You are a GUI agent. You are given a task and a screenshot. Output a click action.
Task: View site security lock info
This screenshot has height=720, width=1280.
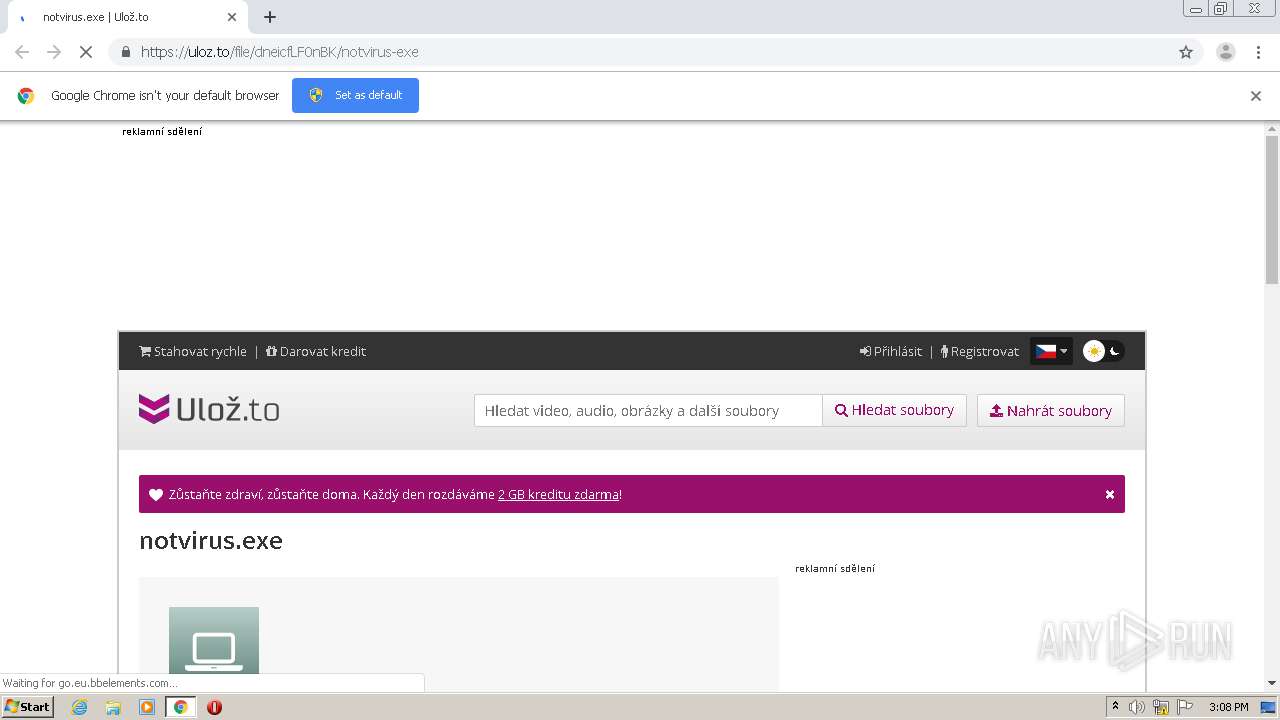[x=126, y=52]
